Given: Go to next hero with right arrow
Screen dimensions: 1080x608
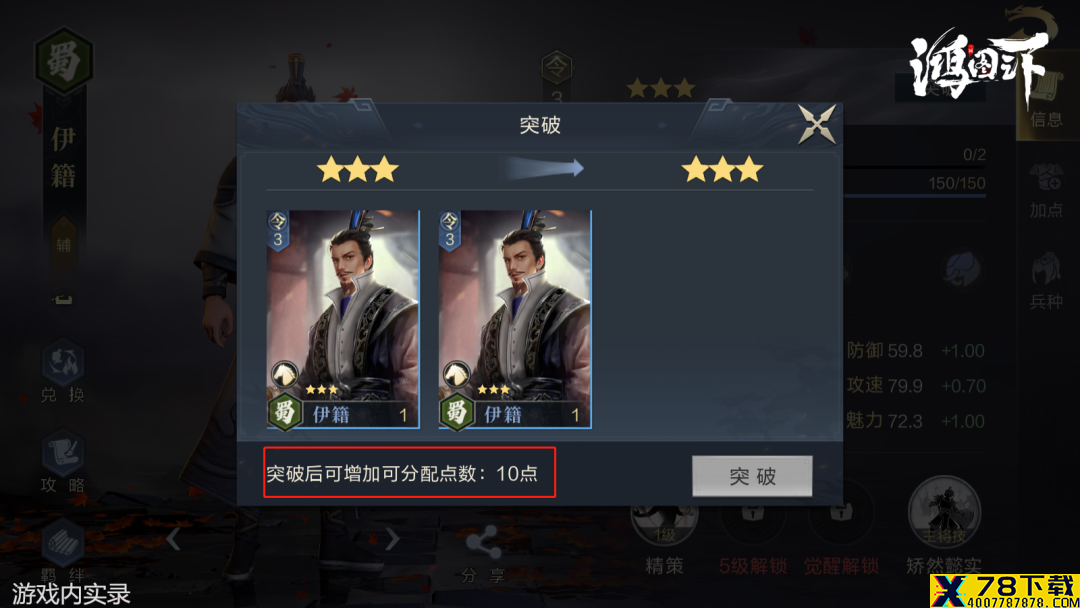Looking at the screenshot, I should (x=392, y=539).
